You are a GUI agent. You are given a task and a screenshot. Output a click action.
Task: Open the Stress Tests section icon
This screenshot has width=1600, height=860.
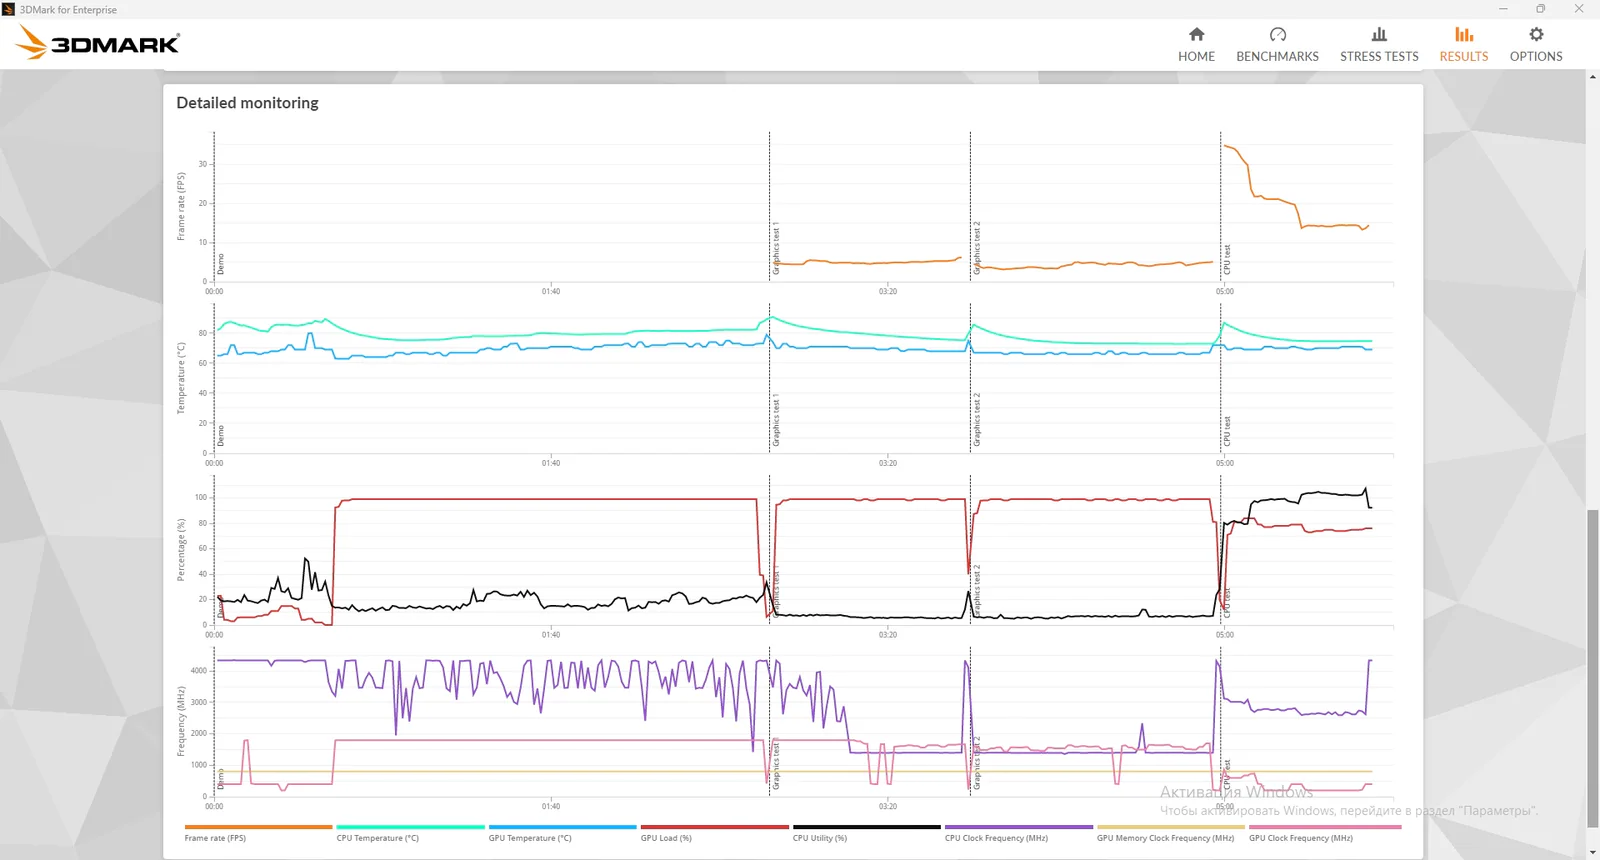tap(1379, 35)
